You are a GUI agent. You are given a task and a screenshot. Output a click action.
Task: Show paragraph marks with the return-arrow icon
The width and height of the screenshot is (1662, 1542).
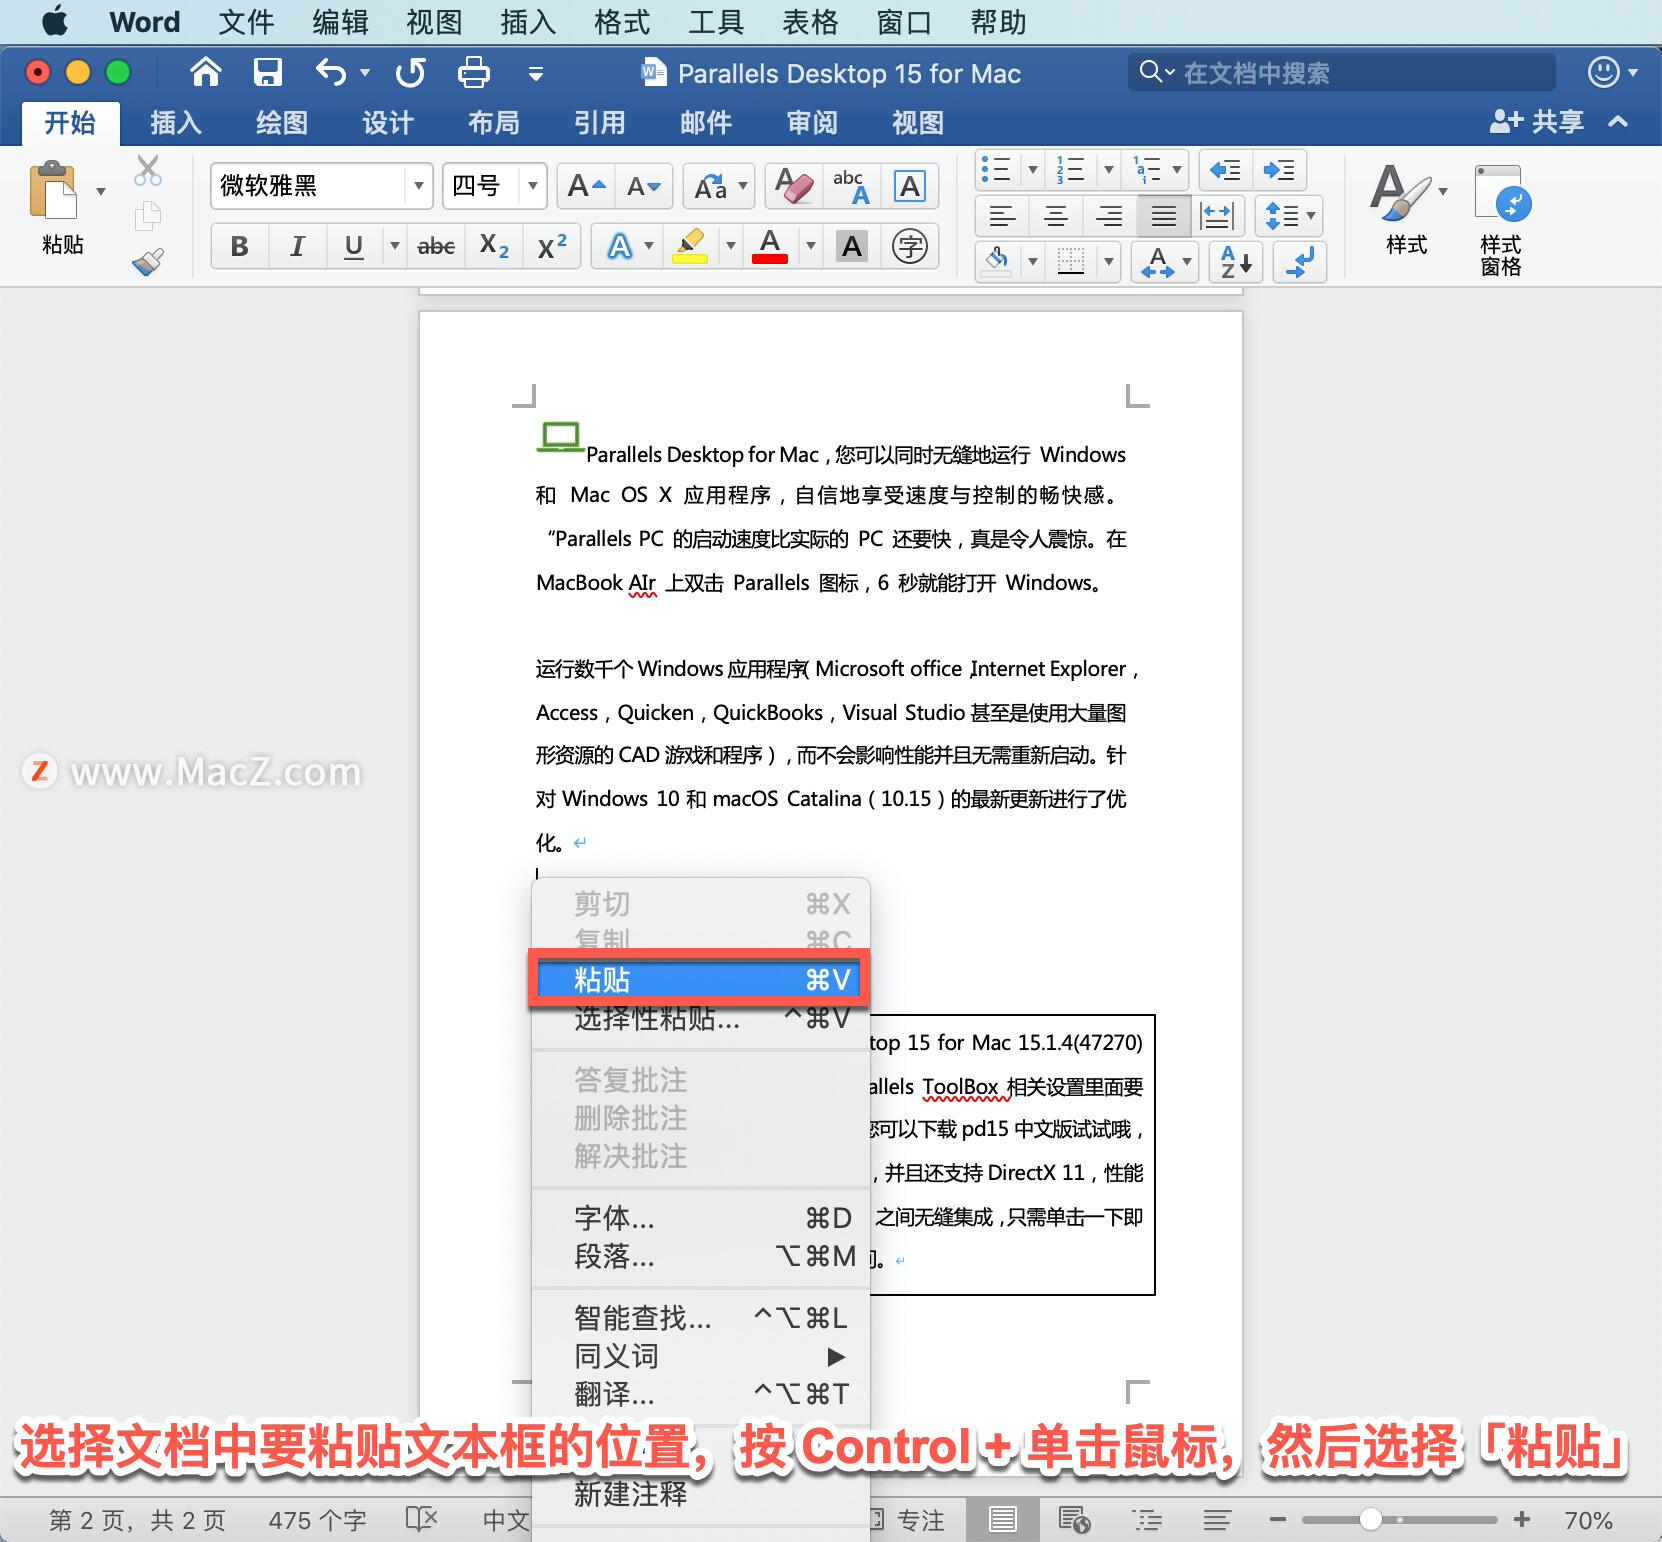[1300, 262]
